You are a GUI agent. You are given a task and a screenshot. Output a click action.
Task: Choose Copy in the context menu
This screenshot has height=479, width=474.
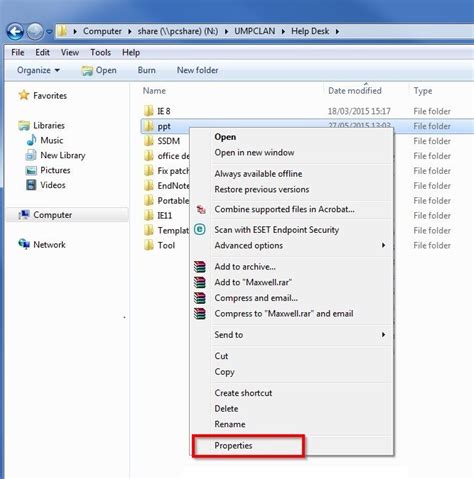[x=224, y=372]
